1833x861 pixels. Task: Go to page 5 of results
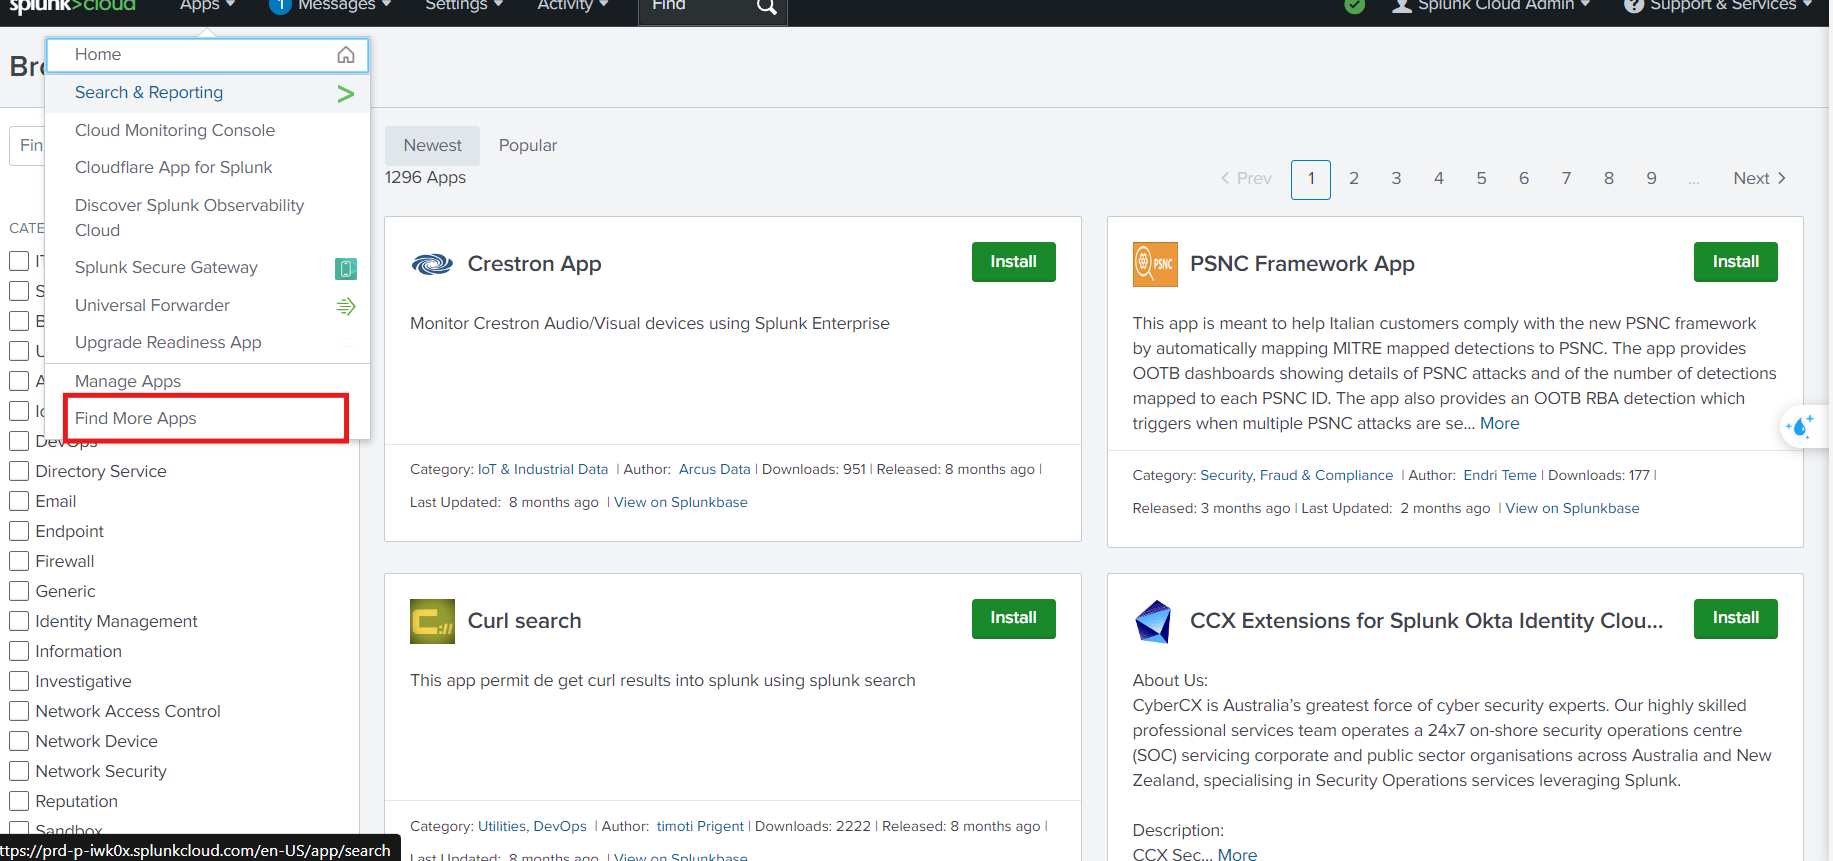[x=1481, y=179]
